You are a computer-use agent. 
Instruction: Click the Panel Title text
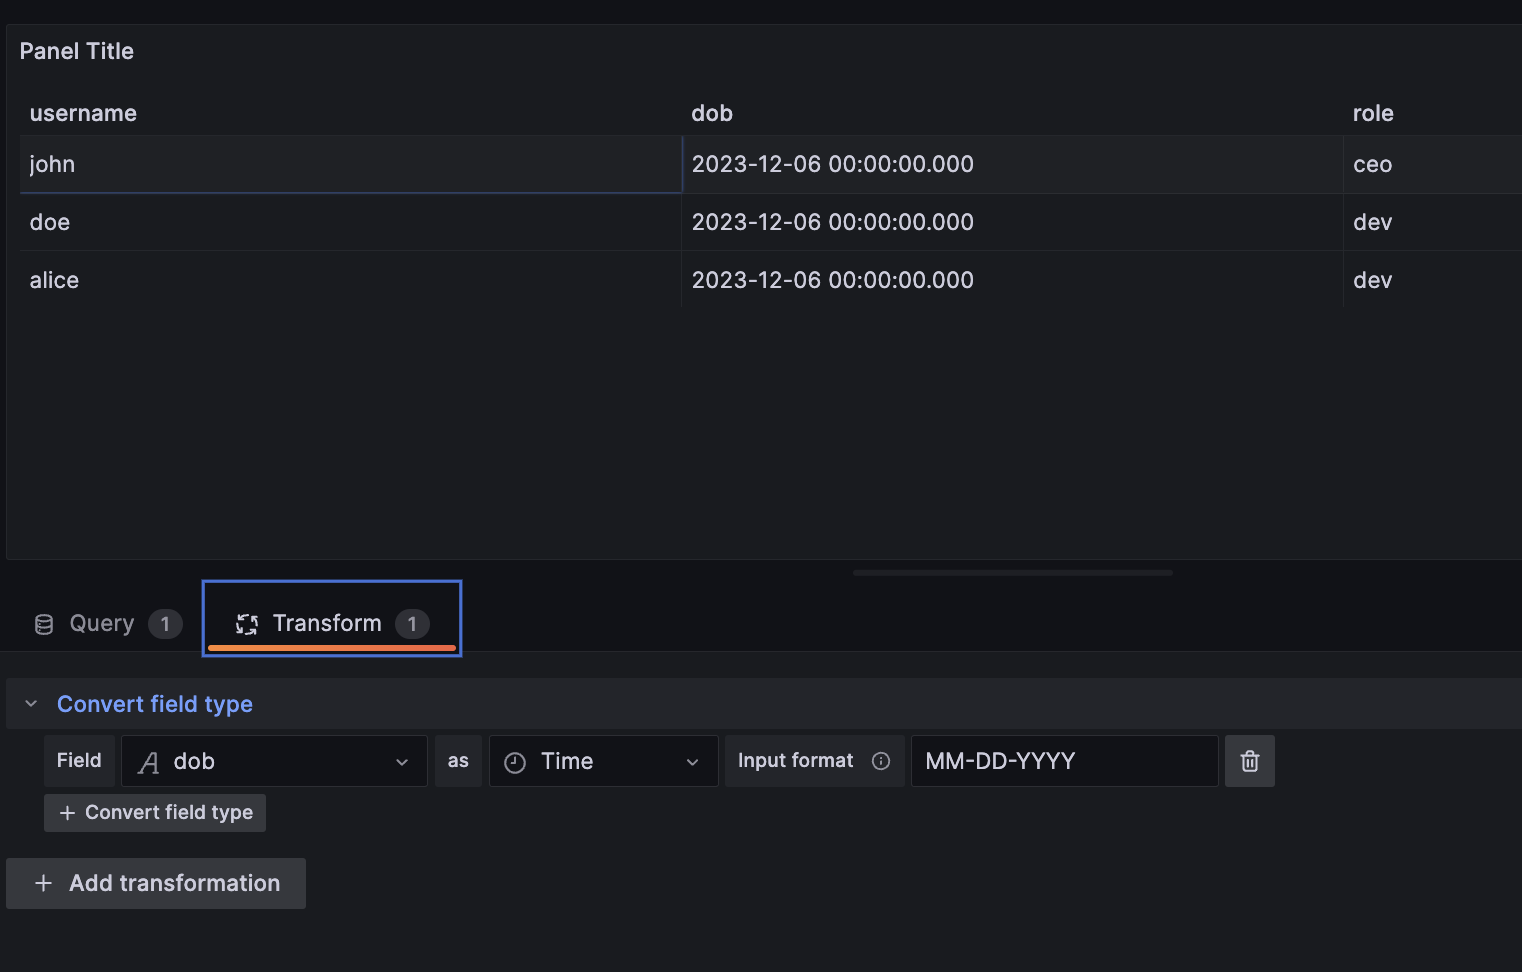(76, 50)
